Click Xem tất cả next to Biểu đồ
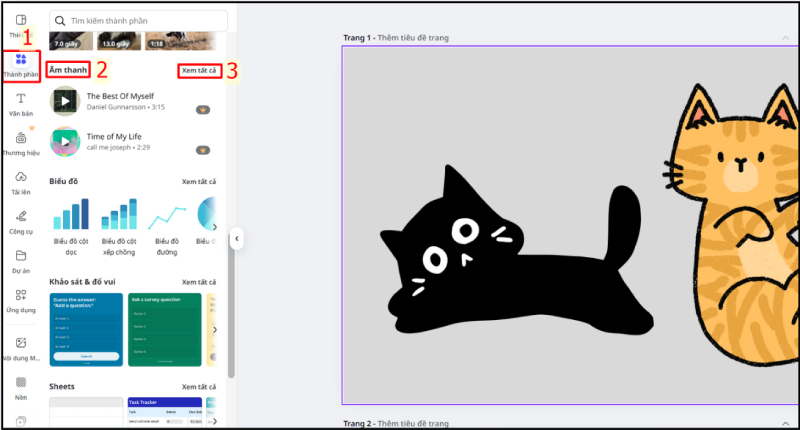800x430 pixels. coord(198,181)
